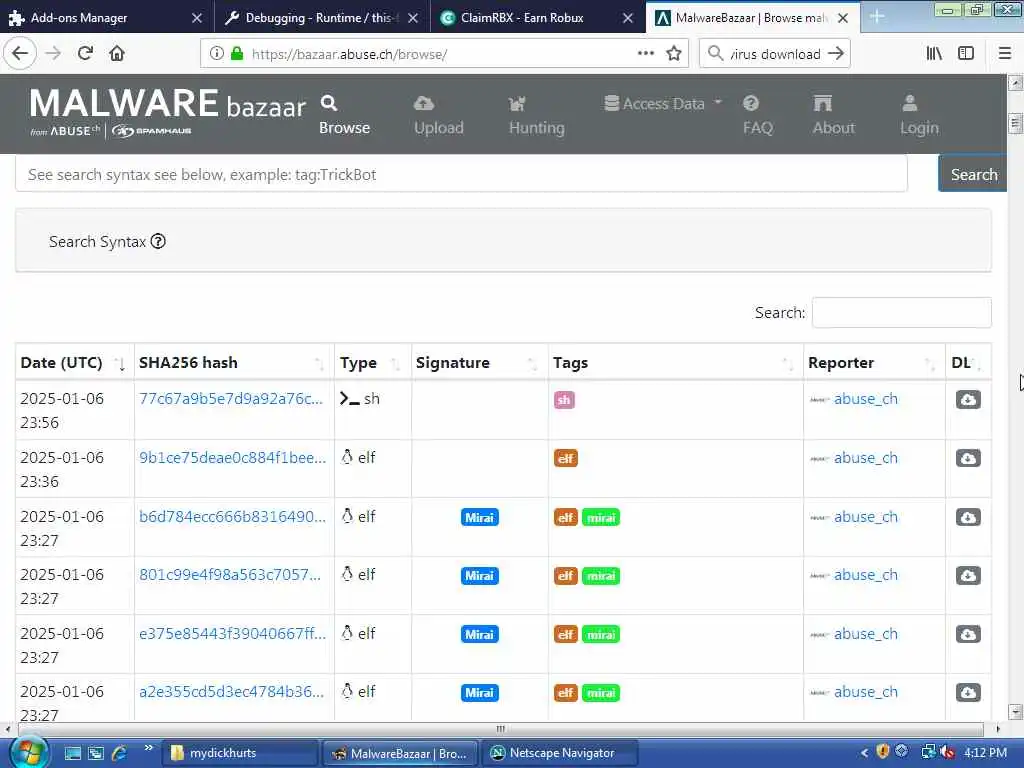Click the pink sh tag
The width and height of the screenshot is (1024, 768).
pos(564,400)
